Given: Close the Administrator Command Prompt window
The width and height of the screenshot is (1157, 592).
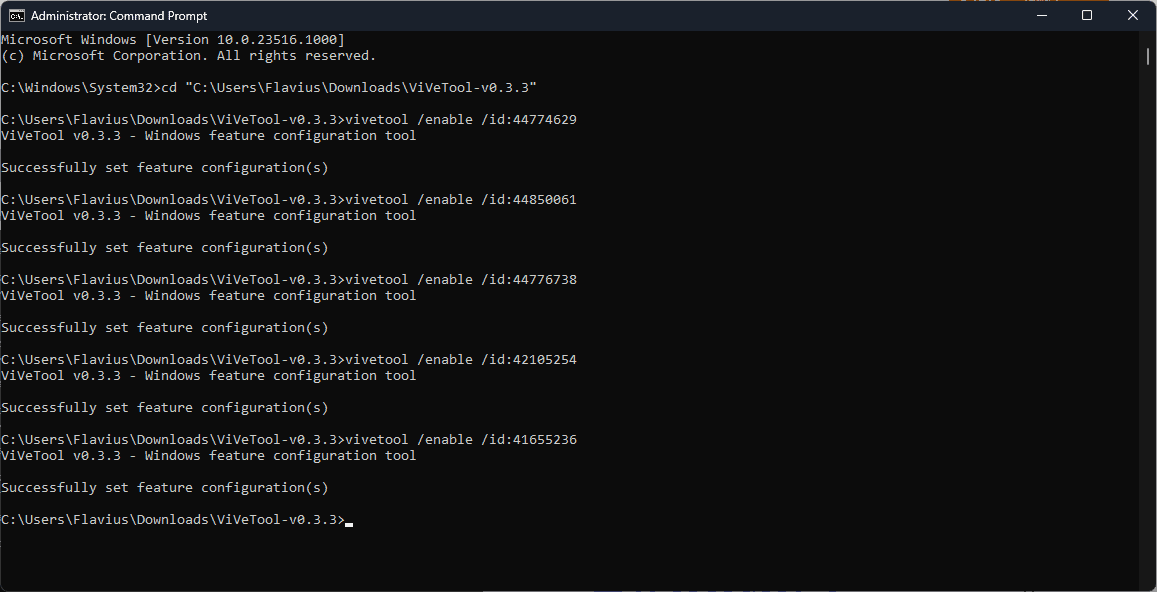Looking at the screenshot, I should pos(1133,16).
